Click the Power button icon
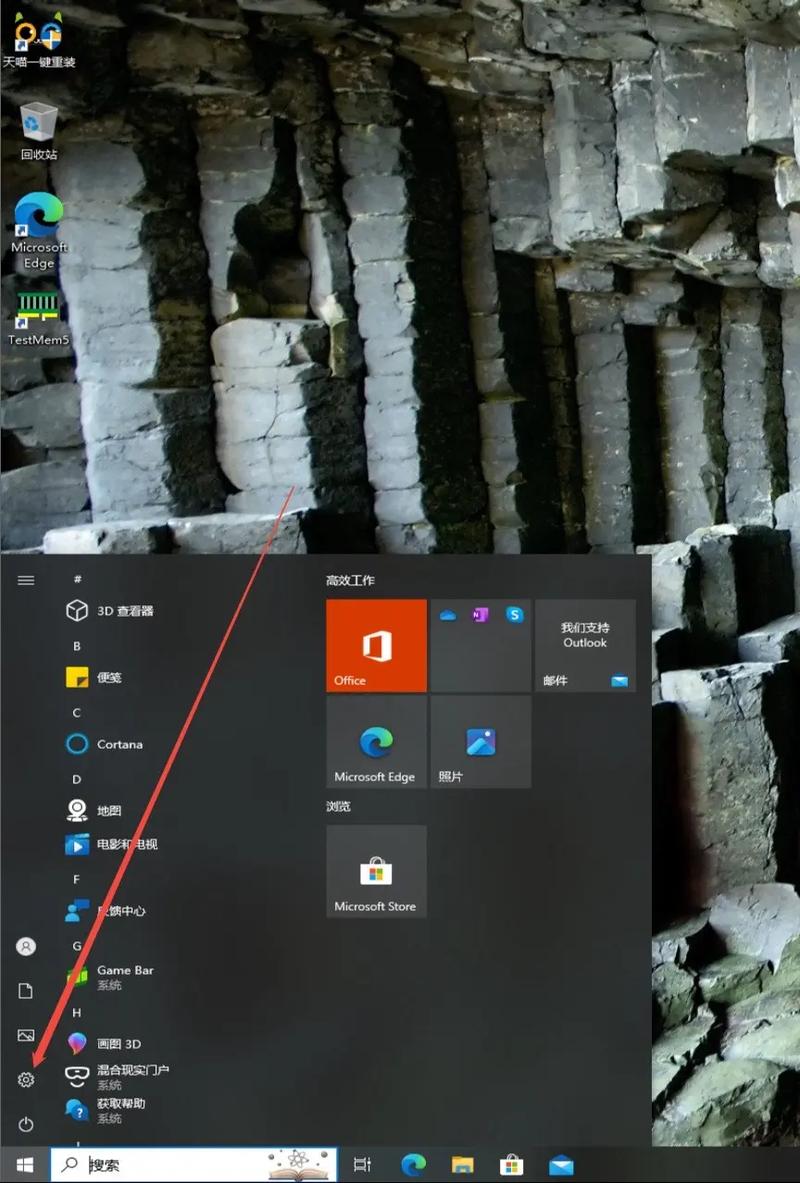800x1183 pixels. click(26, 1125)
